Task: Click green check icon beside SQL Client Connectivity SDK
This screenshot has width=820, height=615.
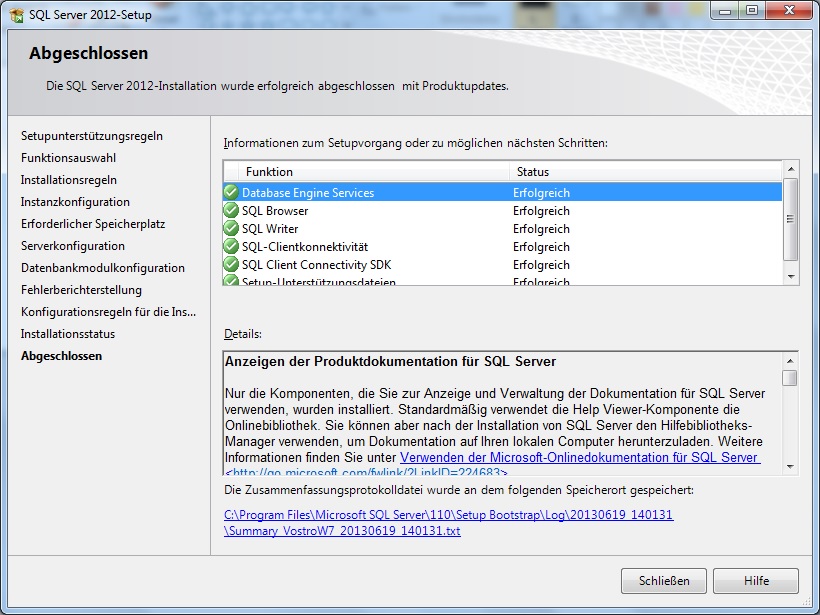Action: (231, 264)
